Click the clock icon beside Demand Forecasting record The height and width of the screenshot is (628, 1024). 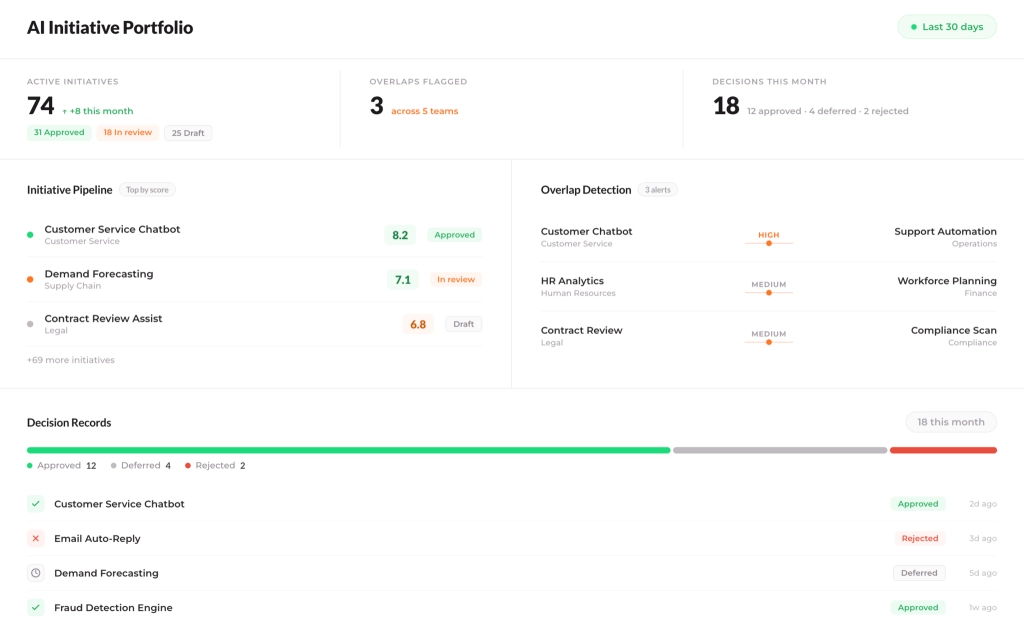(x=36, y=573)
